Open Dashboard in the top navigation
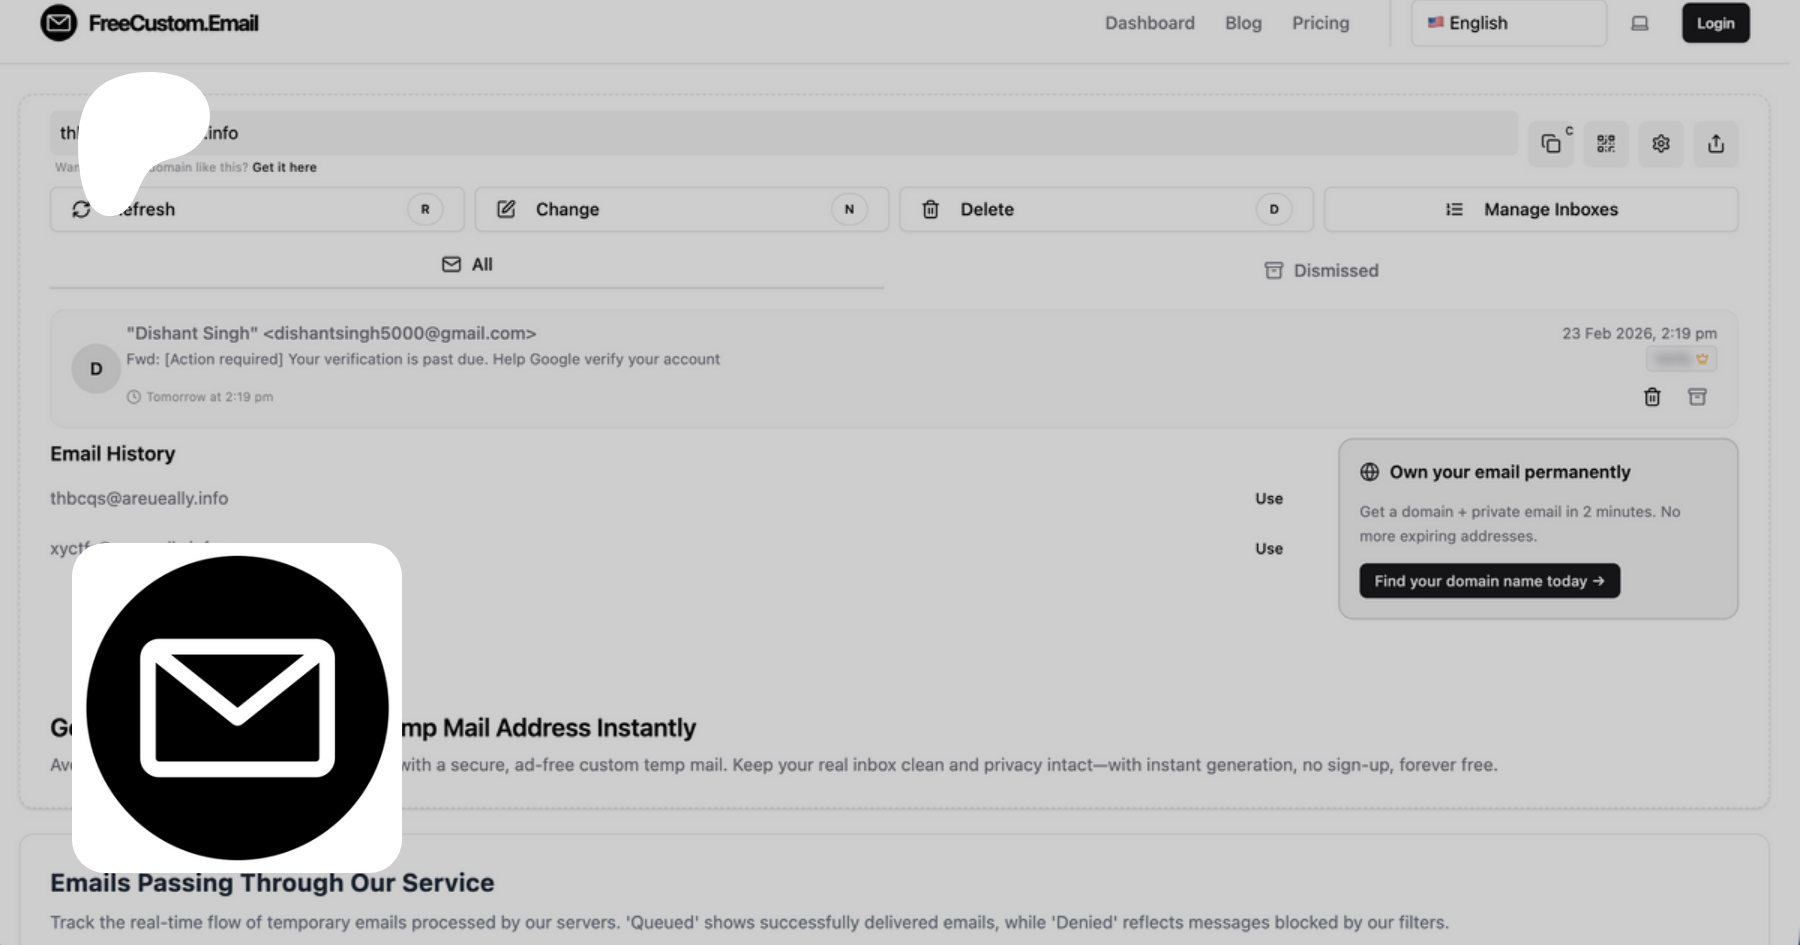The image size is (1800, 945). pos(1149,23)
